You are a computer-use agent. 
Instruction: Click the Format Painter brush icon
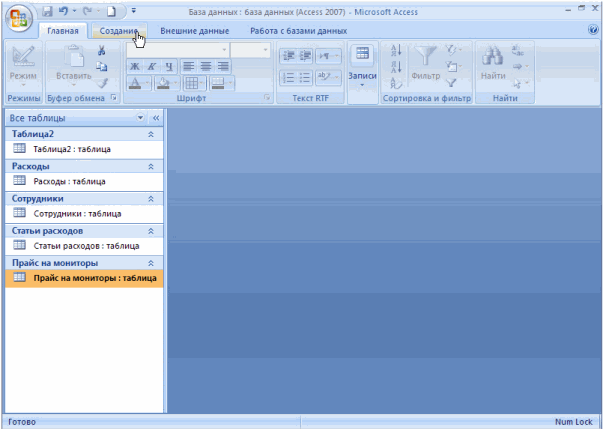(x=102, y=83)
